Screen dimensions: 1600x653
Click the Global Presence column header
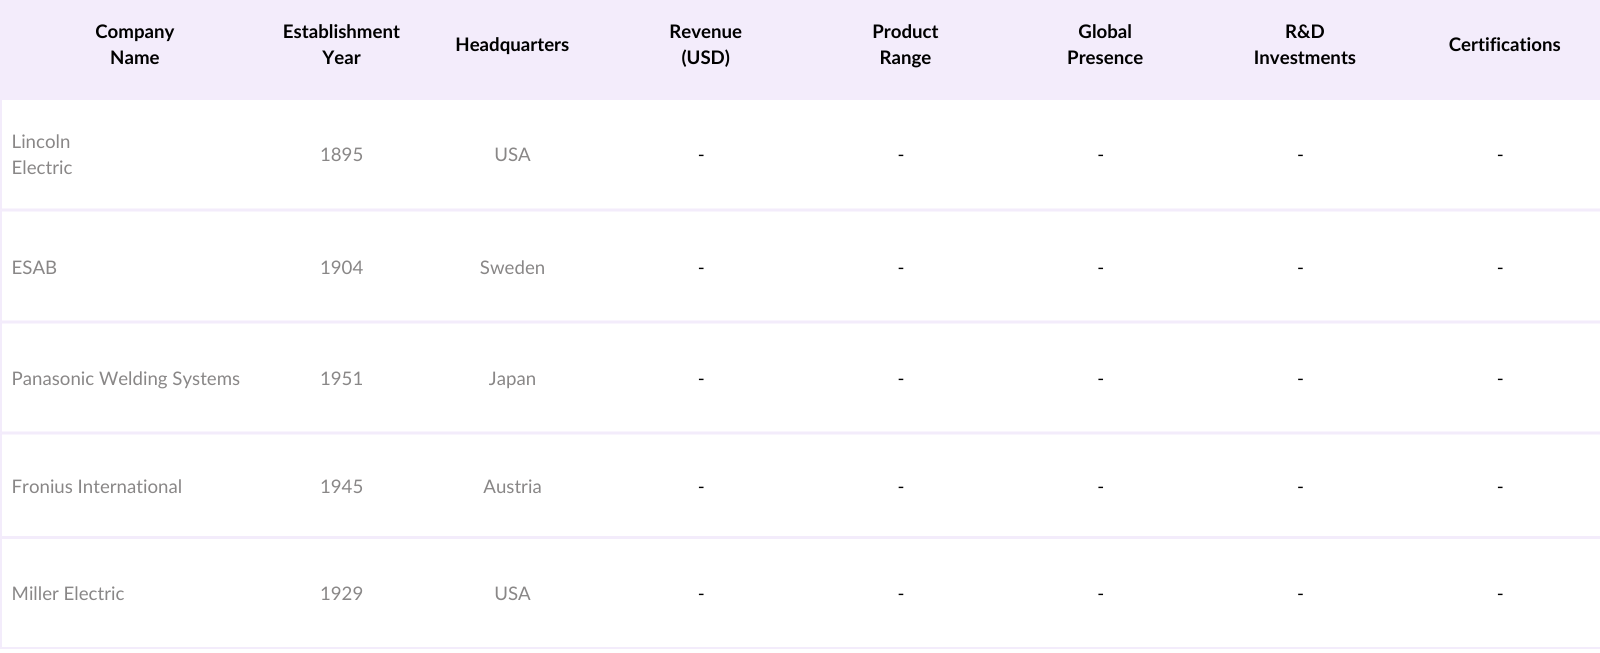pyautogui.click(x=1104, y=45)
